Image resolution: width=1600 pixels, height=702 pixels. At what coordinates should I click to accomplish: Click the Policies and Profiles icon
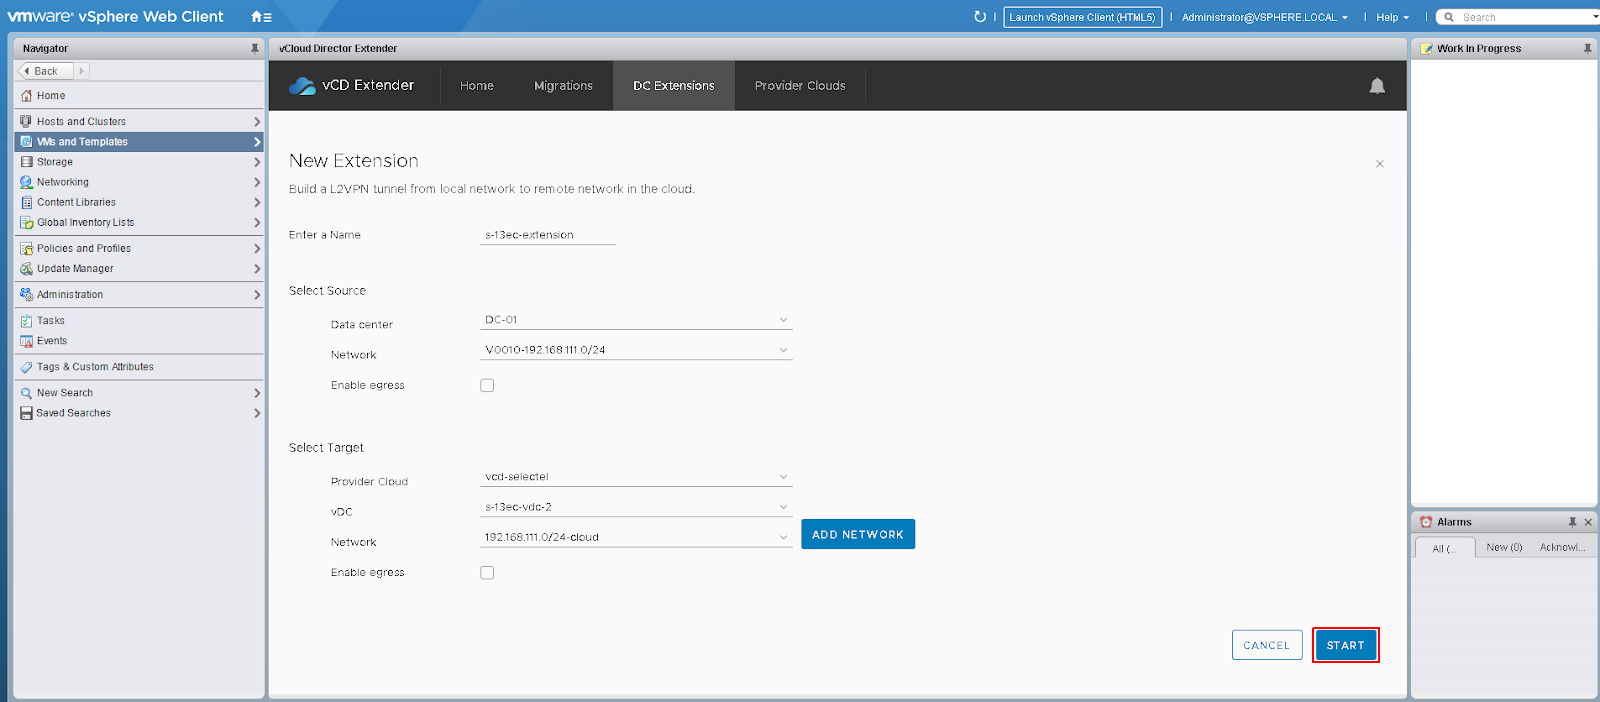coord(26,249)
